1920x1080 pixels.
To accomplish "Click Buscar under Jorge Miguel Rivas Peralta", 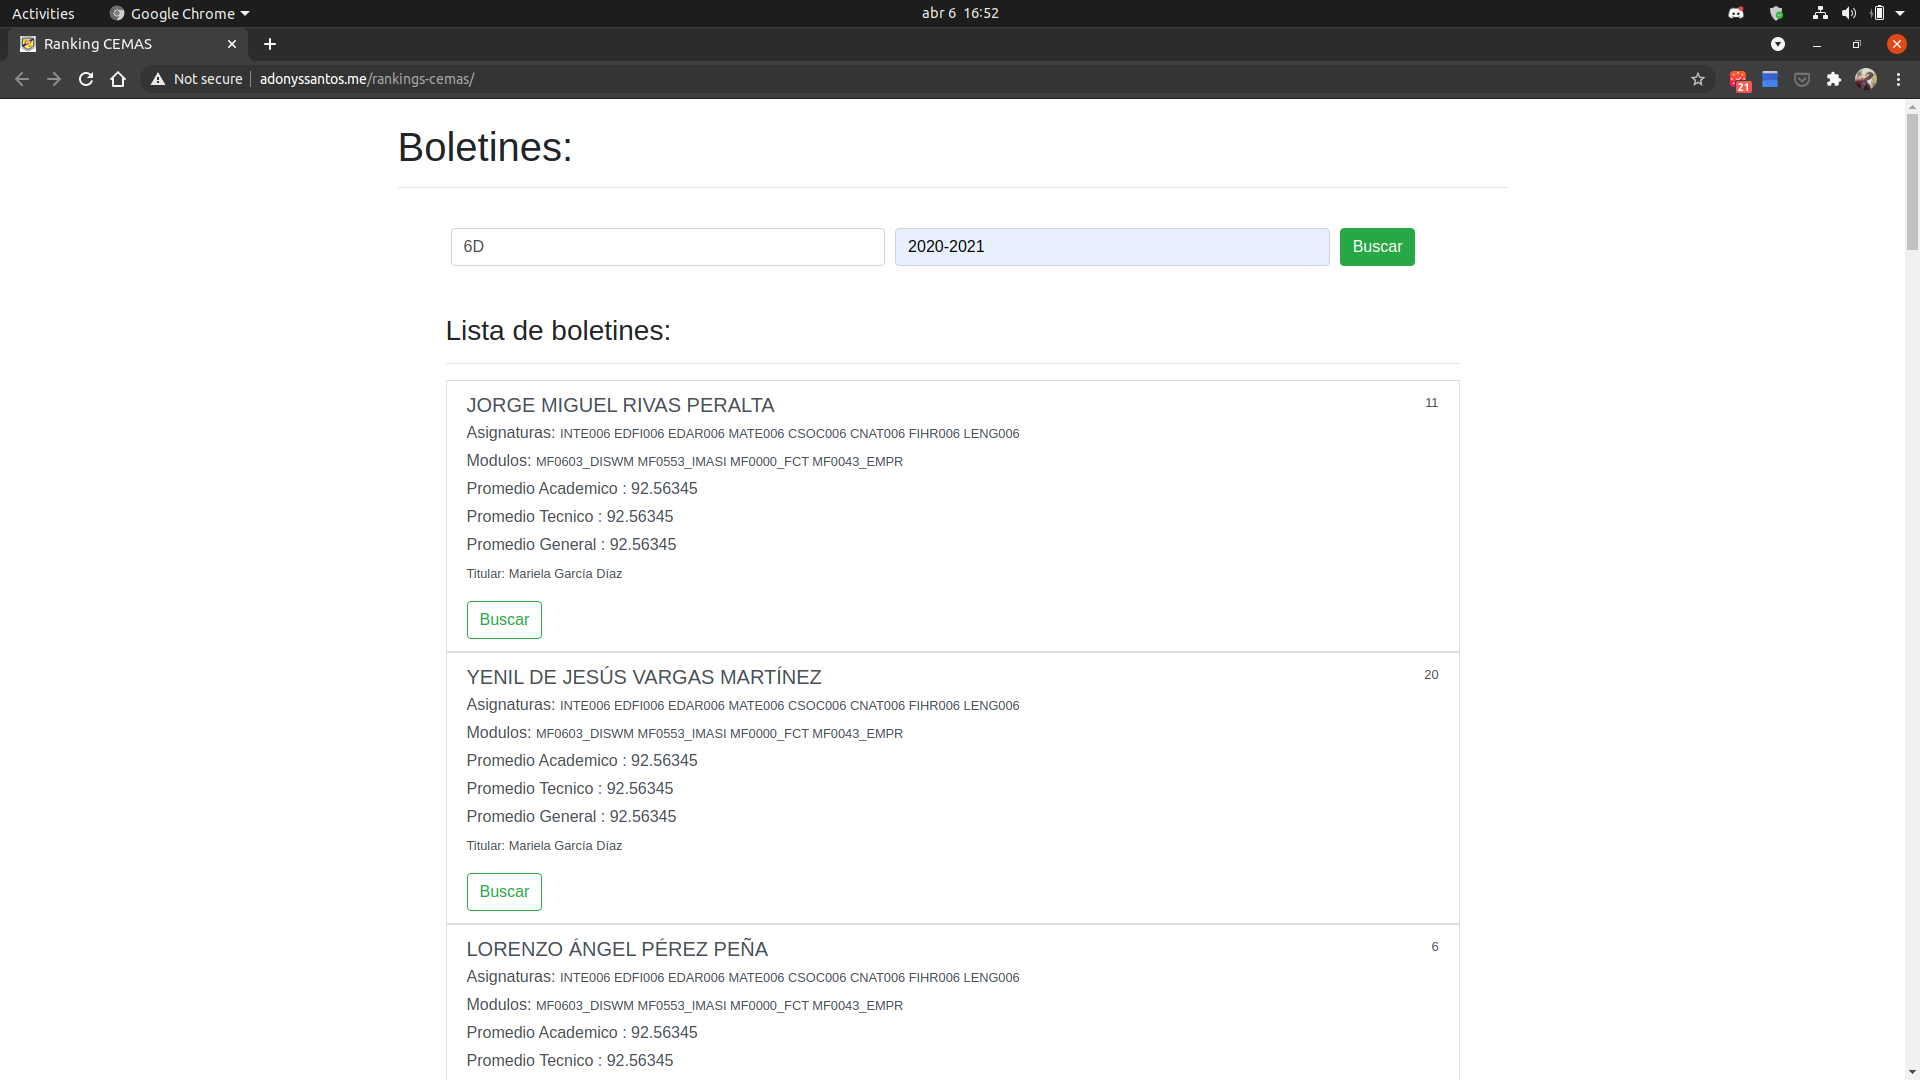I will 504,620.
